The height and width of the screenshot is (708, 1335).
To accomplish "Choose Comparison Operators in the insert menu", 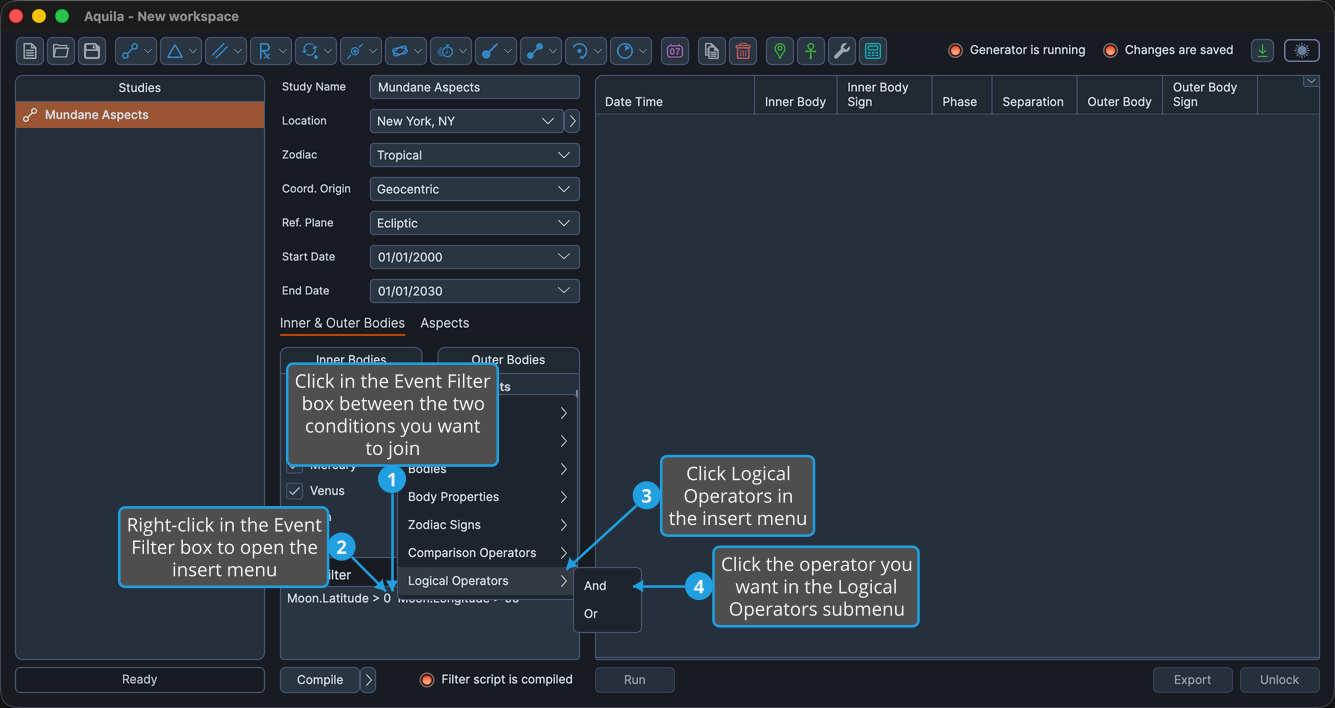I will (487, 553).
